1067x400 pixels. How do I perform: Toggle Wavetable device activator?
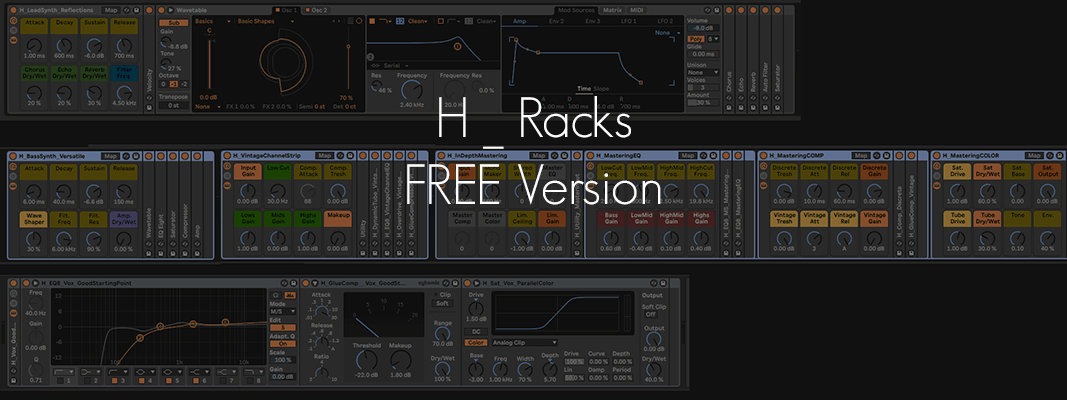click(x=162, y=10)
